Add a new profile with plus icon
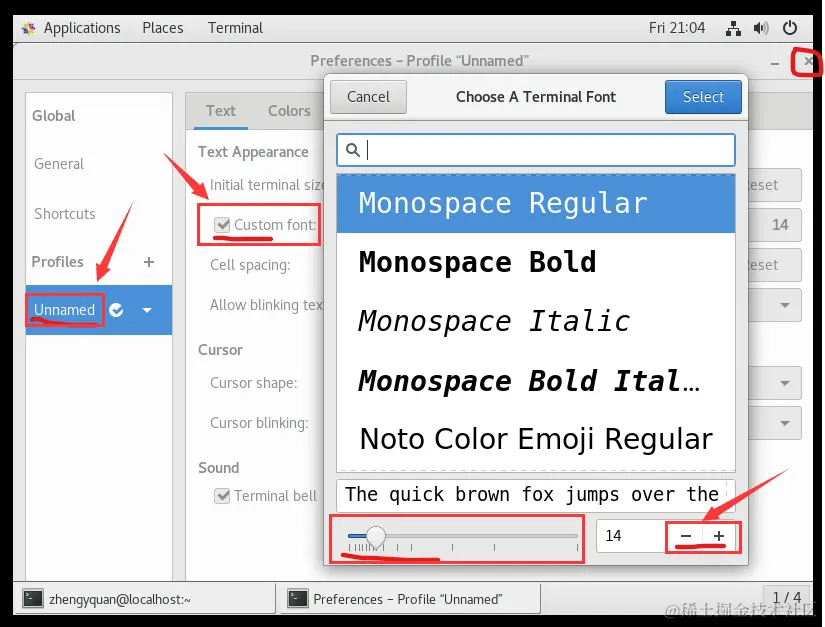825x627 pixels. (x=149, y=262)
